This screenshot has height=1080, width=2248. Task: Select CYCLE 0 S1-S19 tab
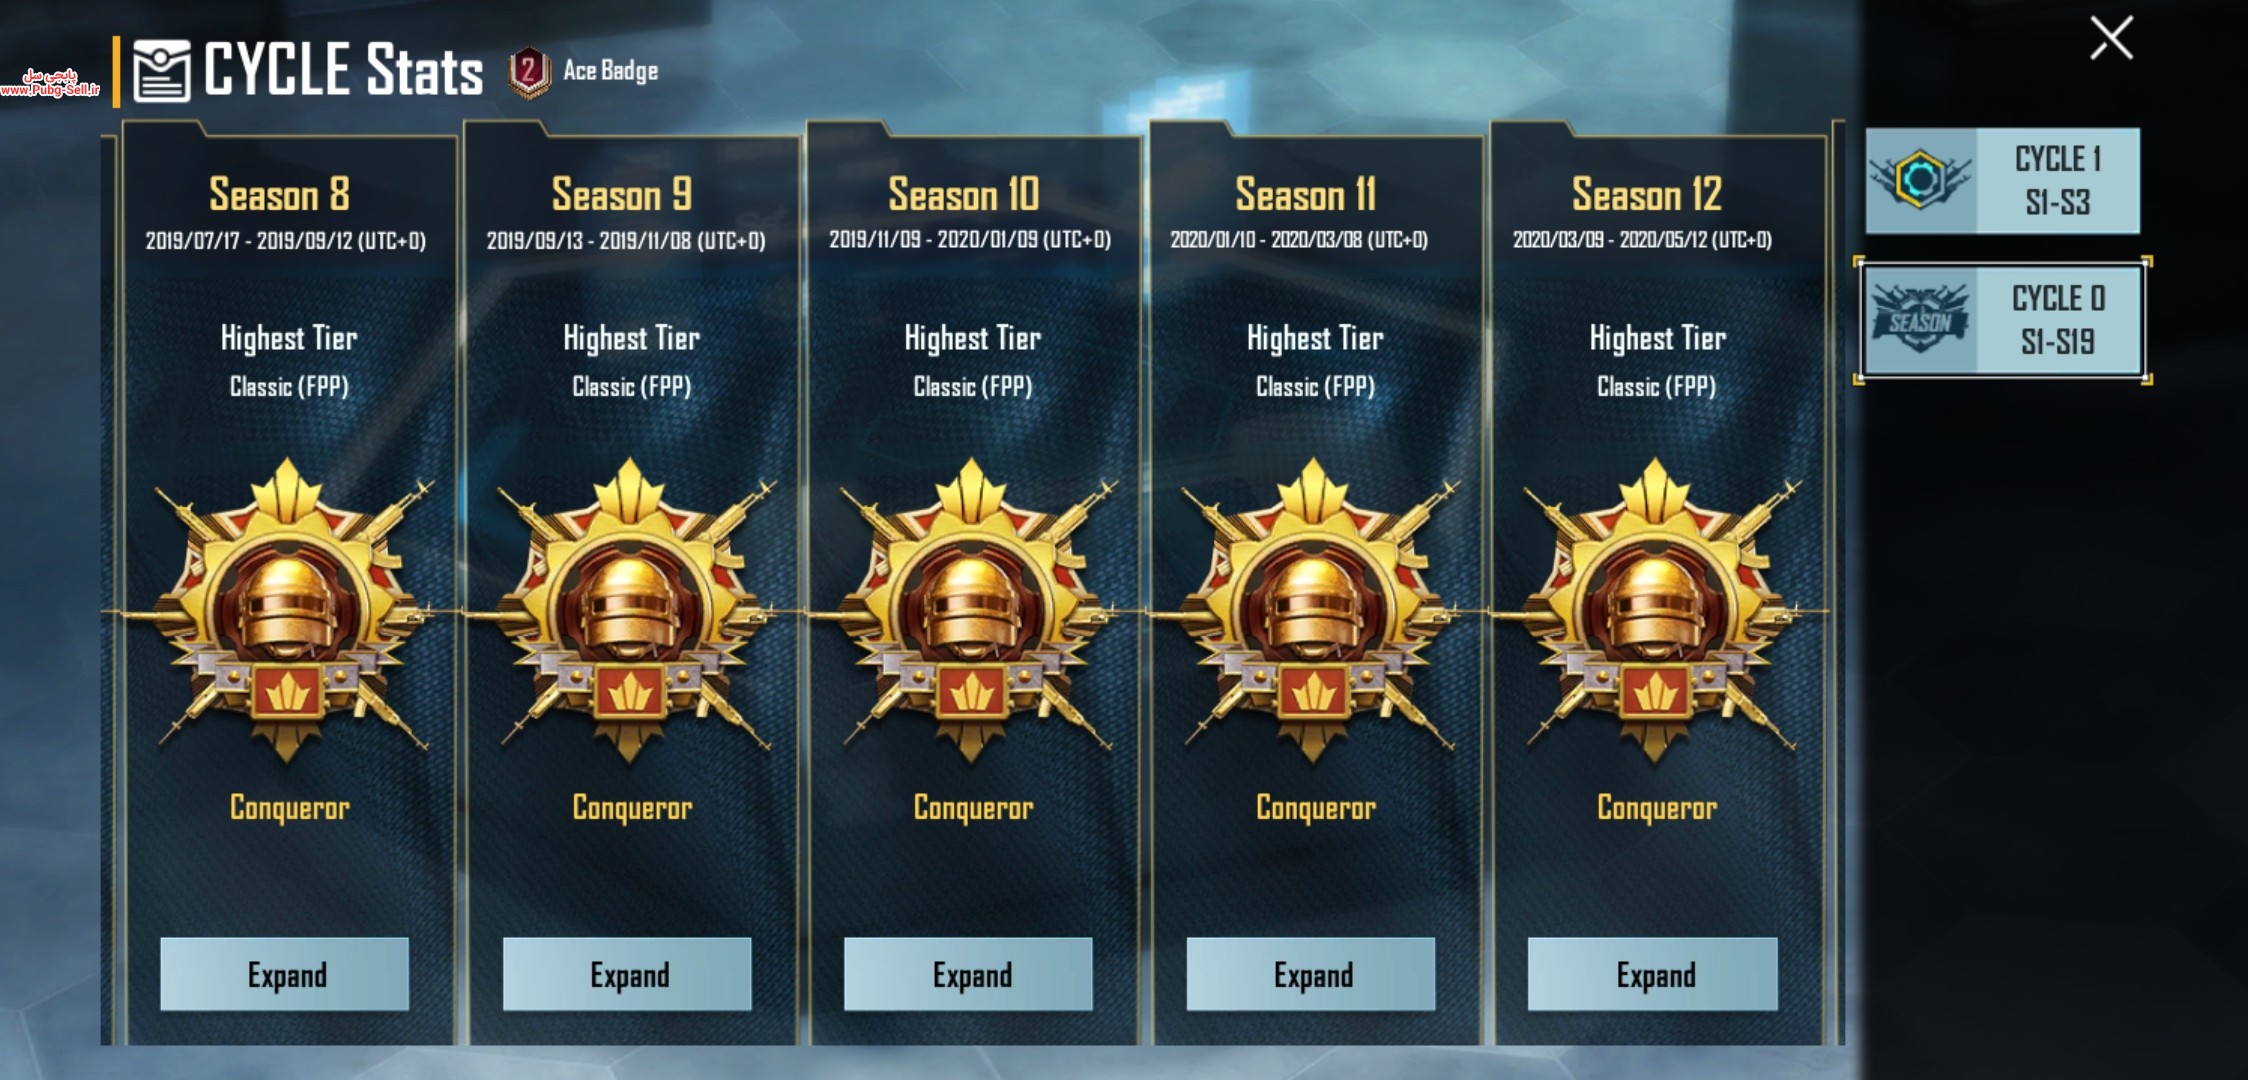[x=2003, y=320]
